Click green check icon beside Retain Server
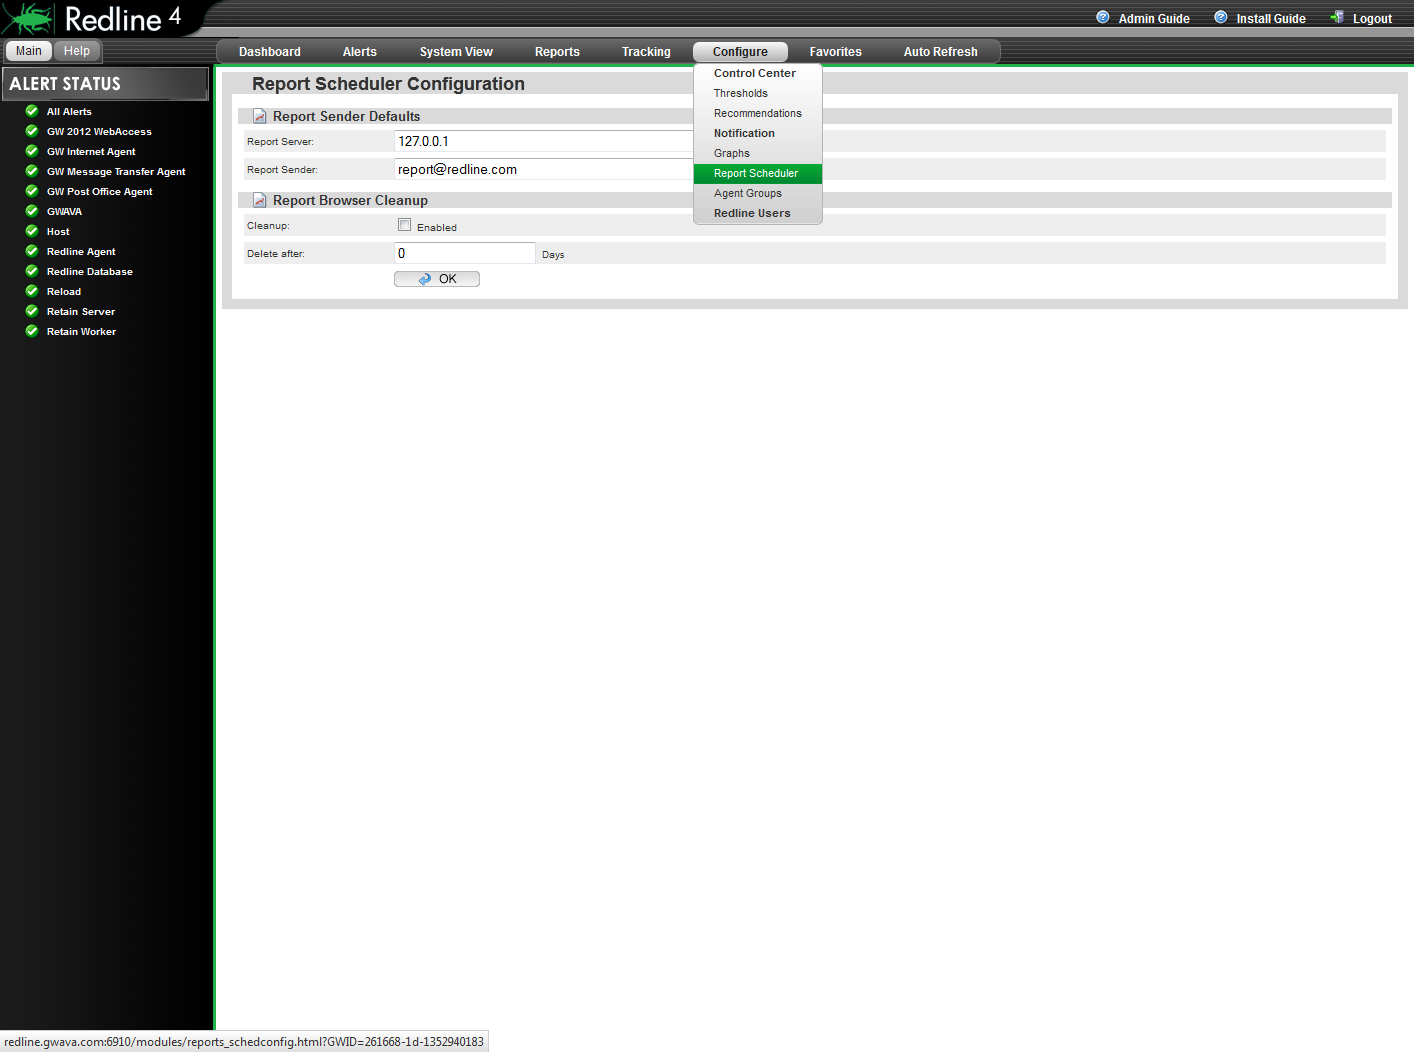The width and height of the screenshot is (1414, 1052). 32,311
